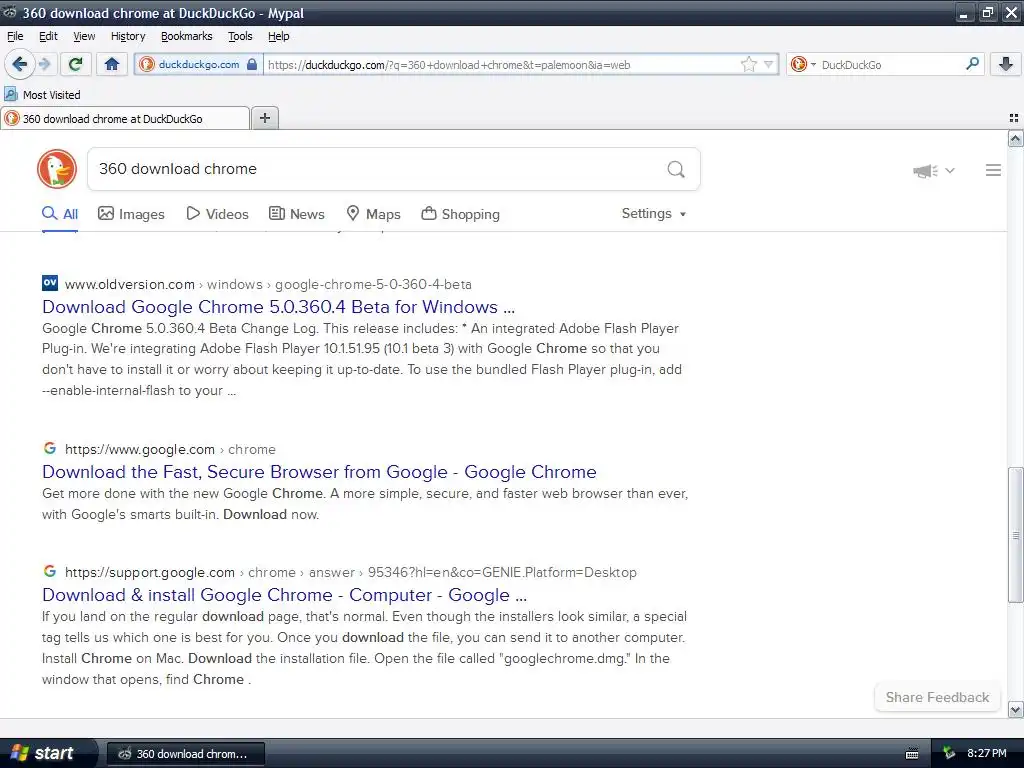Click the keyboard icon in the system tray
The height and width of the screenshot is (768, 1024).
tap(912, 754)
